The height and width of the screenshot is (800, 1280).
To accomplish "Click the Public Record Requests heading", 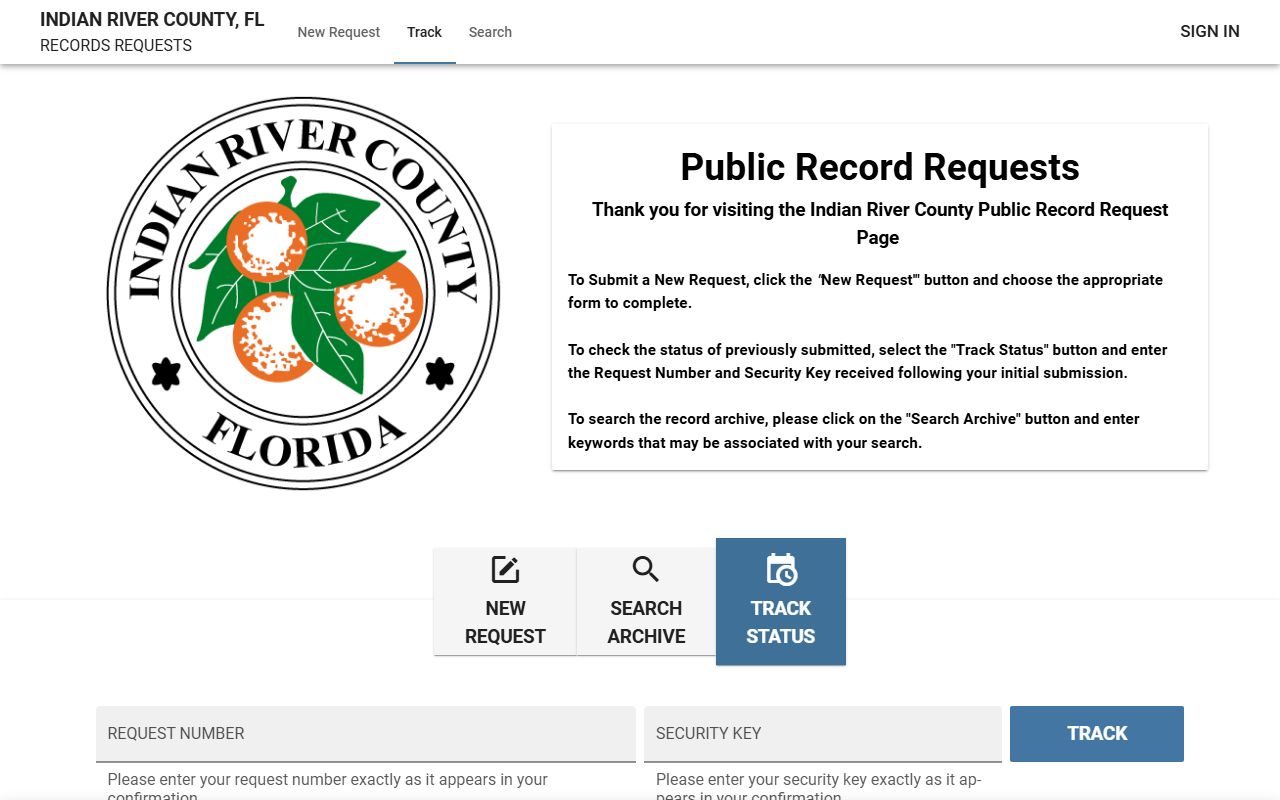I will point(880,167).
